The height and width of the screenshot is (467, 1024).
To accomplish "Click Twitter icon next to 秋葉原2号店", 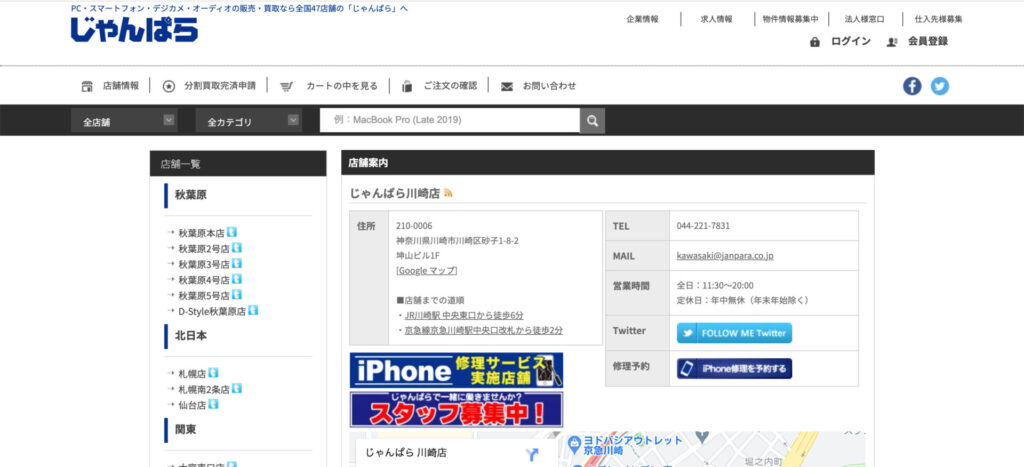I will (236, 248).
